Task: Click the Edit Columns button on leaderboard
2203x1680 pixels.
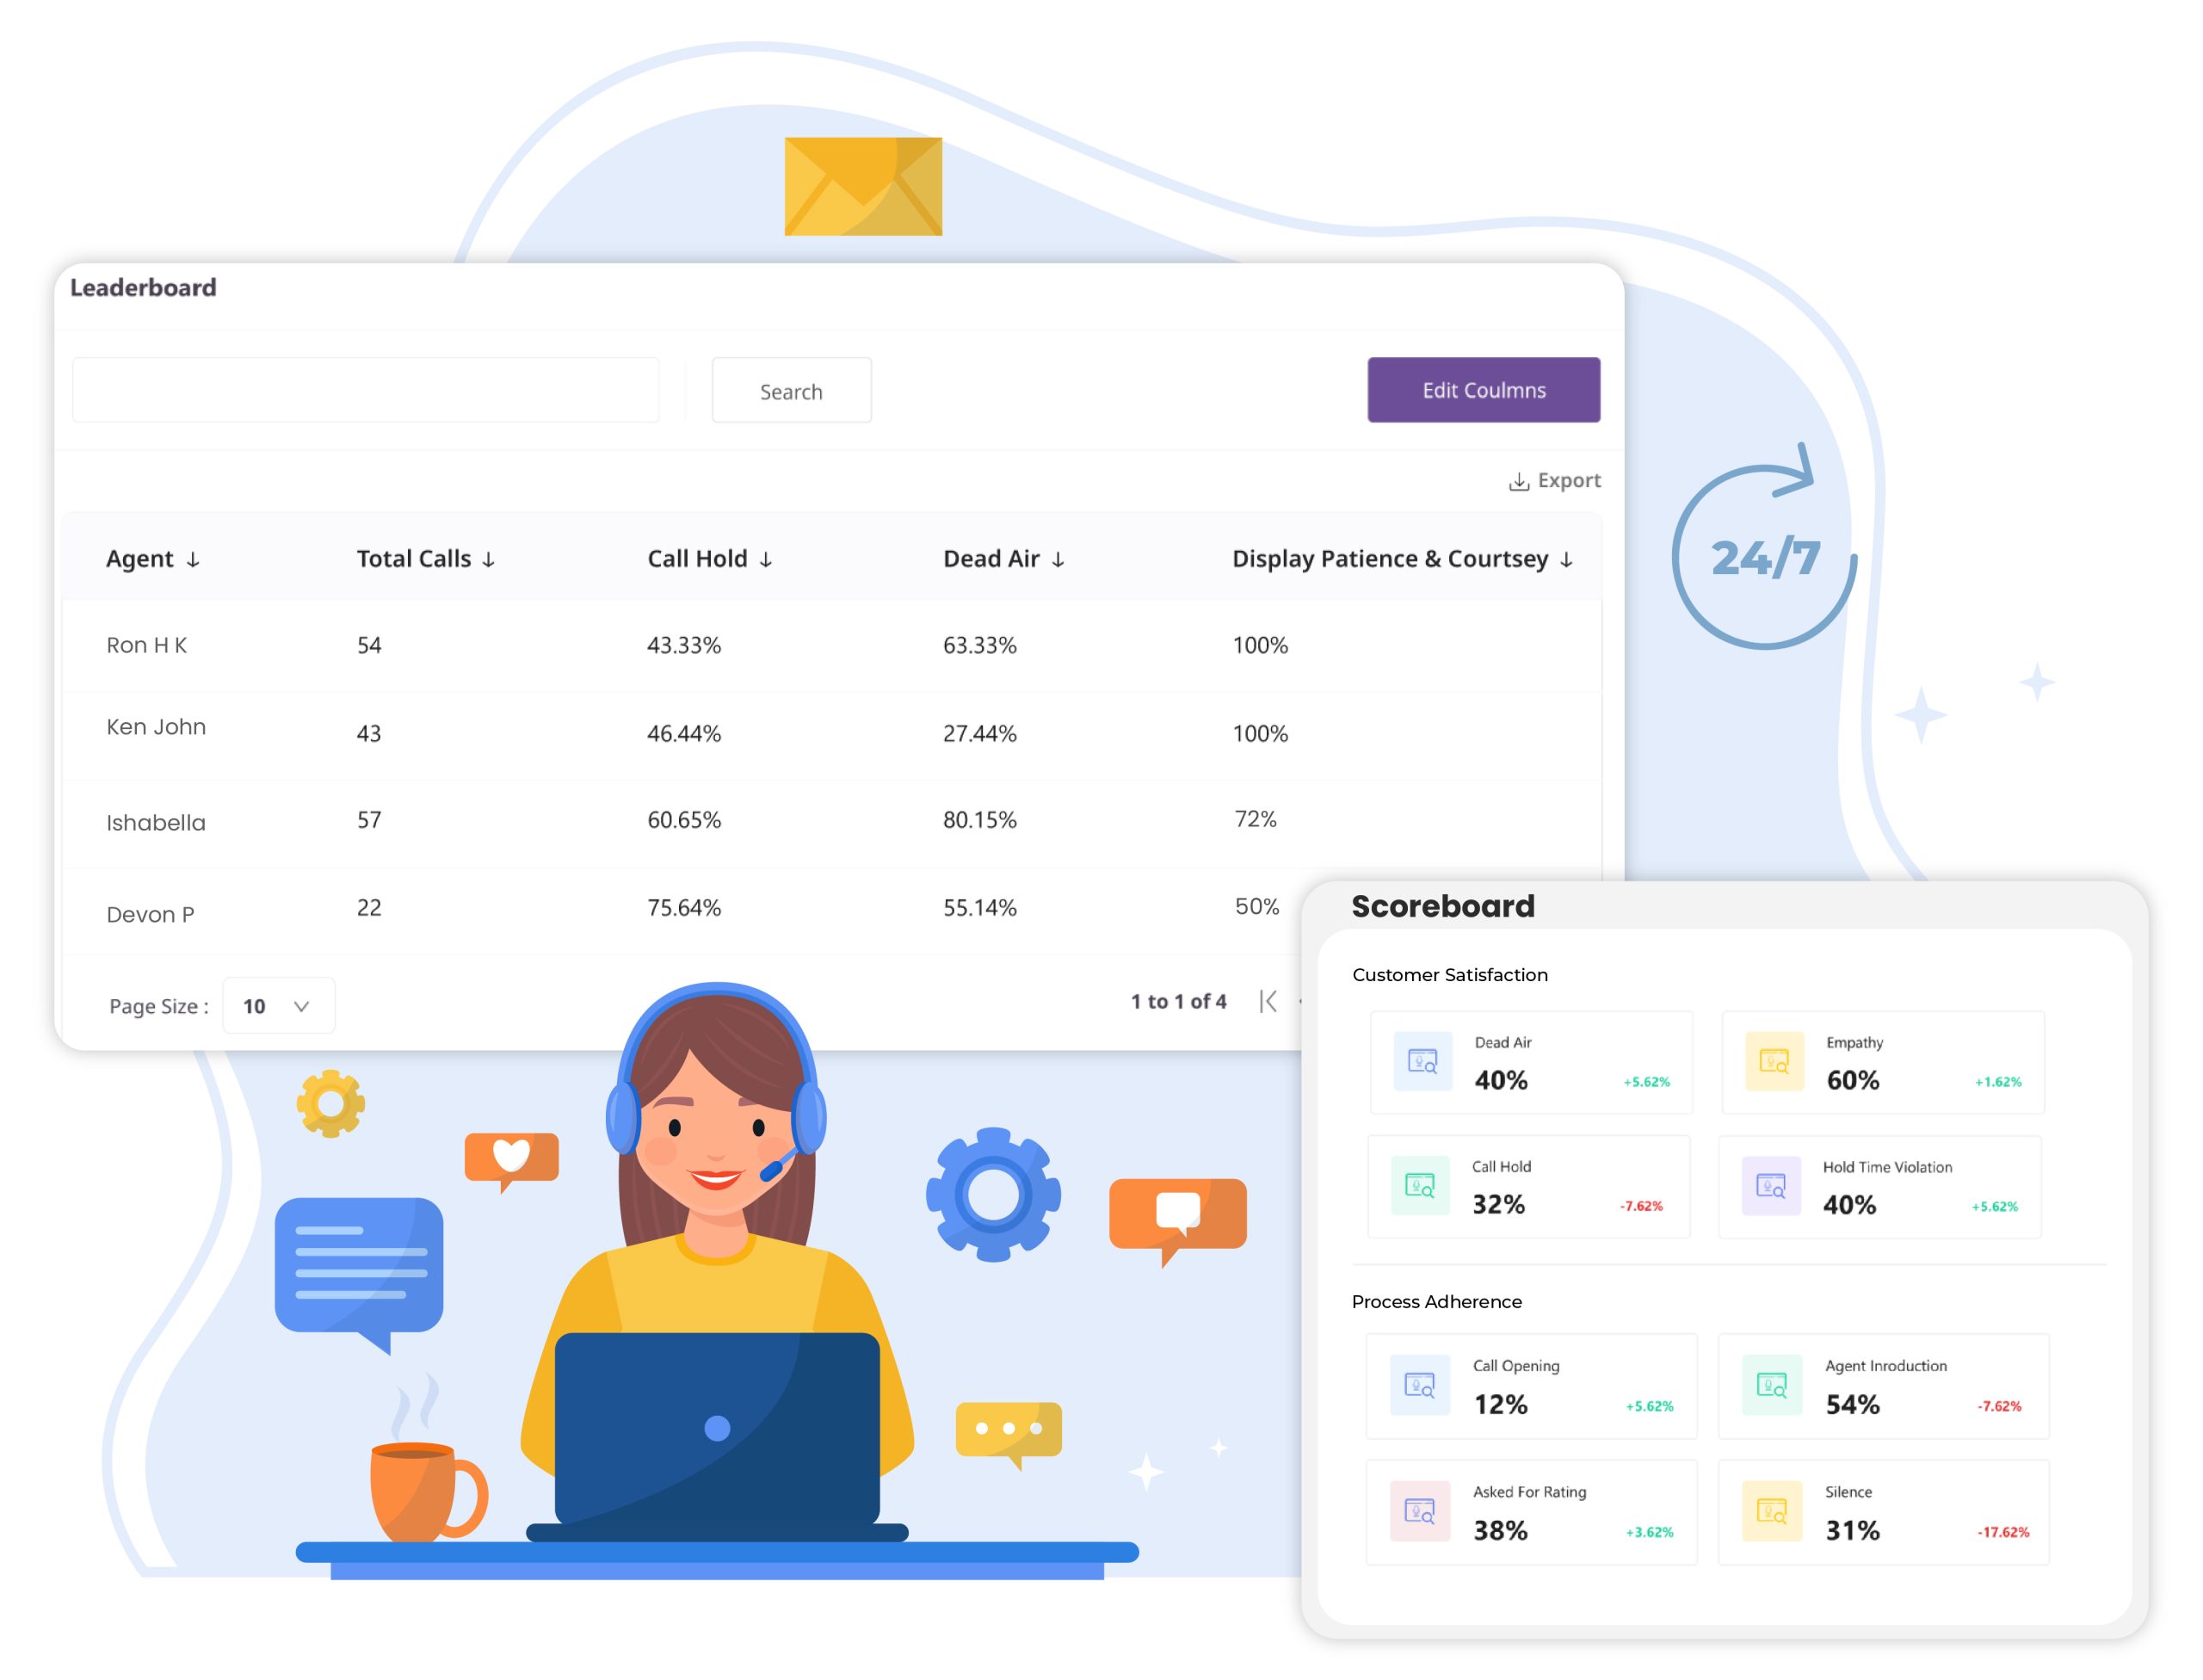Action: (x=1480, y=390)
